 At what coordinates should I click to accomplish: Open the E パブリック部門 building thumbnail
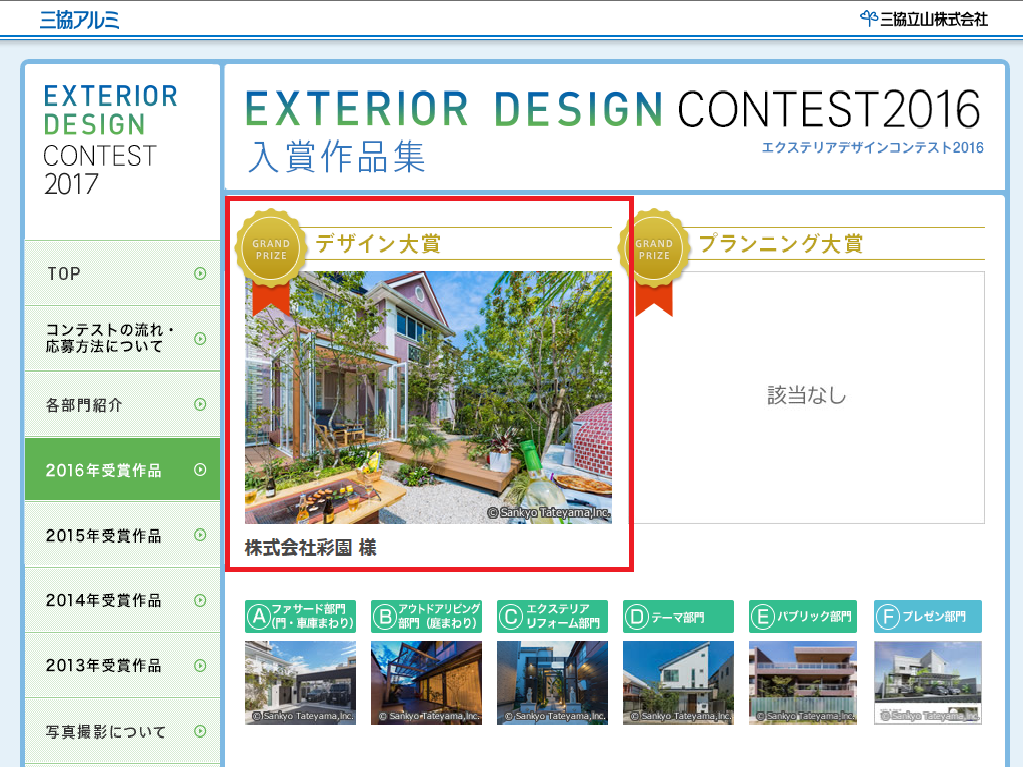[x=803, y=683]
